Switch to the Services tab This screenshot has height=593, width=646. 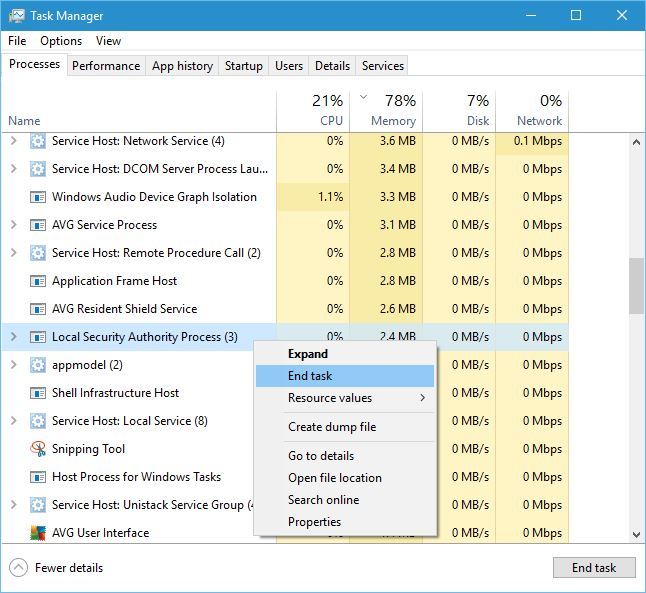pos(383,66)
